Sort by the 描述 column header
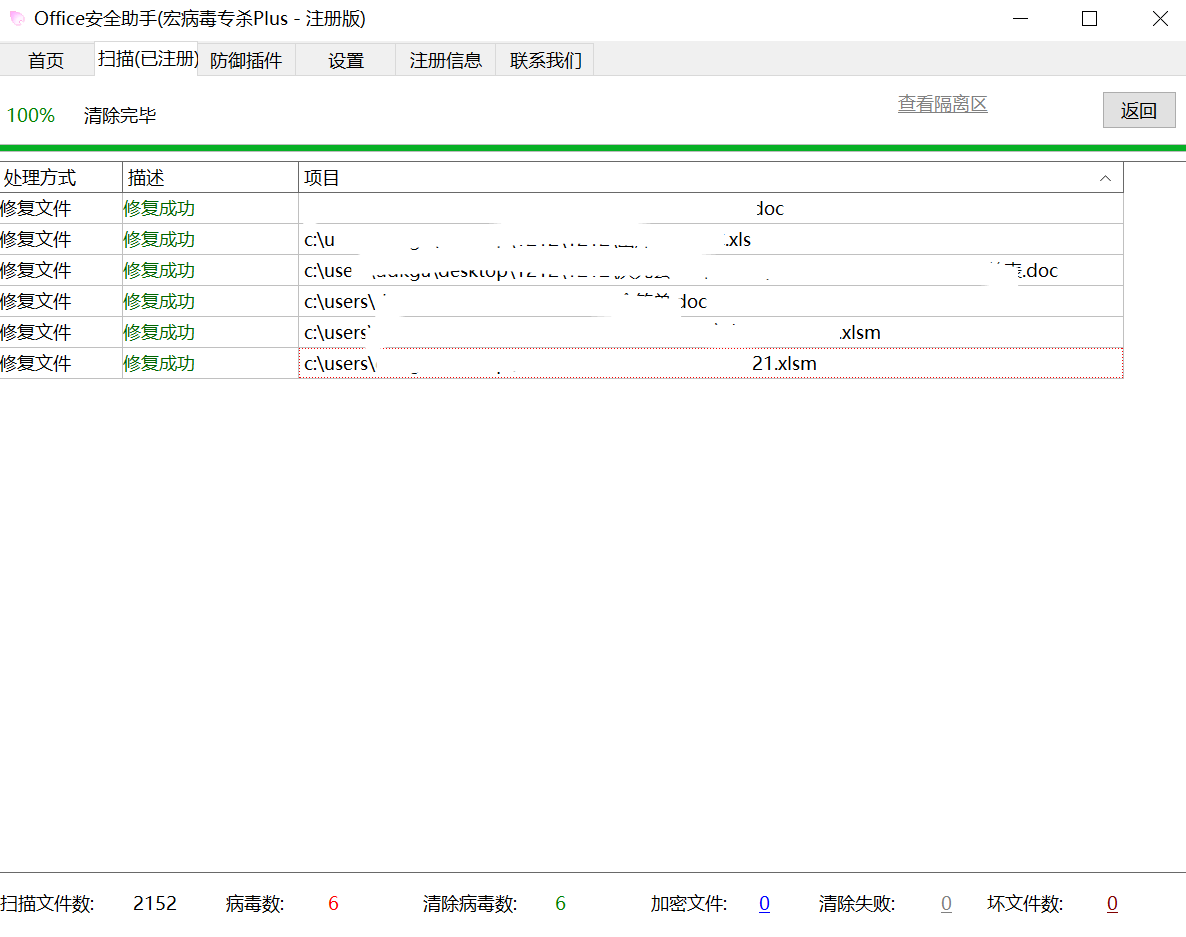This screenshot has height=937, width=1186. pos(210,178)
